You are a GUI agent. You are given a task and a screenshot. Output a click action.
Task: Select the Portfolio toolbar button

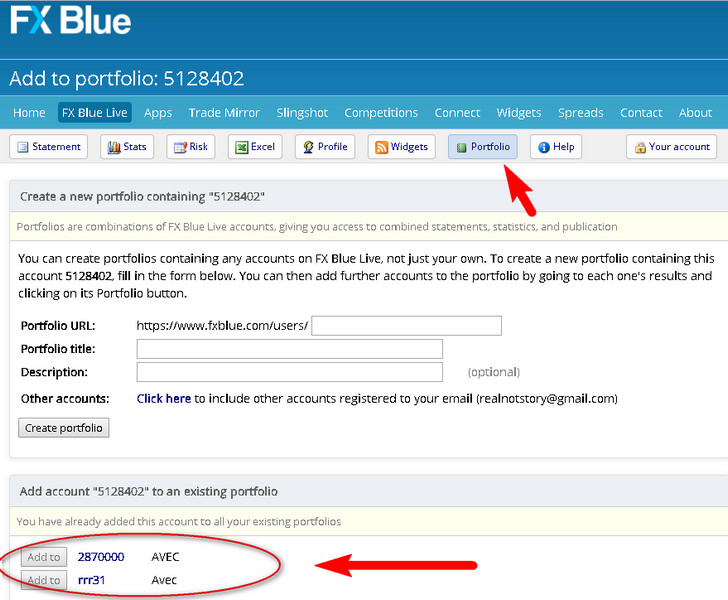point(483,147)
